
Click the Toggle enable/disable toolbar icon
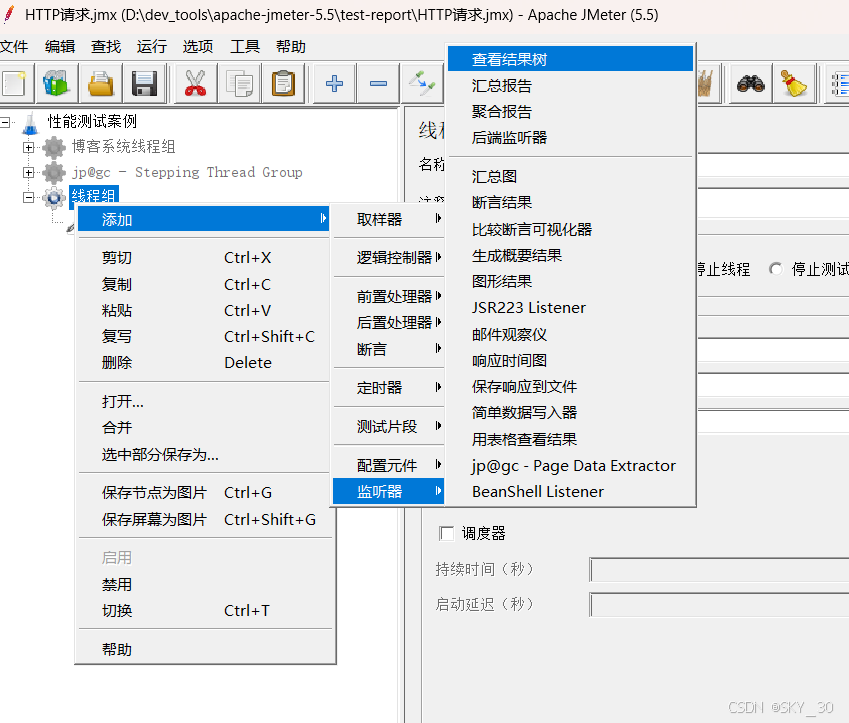point(422,83)
